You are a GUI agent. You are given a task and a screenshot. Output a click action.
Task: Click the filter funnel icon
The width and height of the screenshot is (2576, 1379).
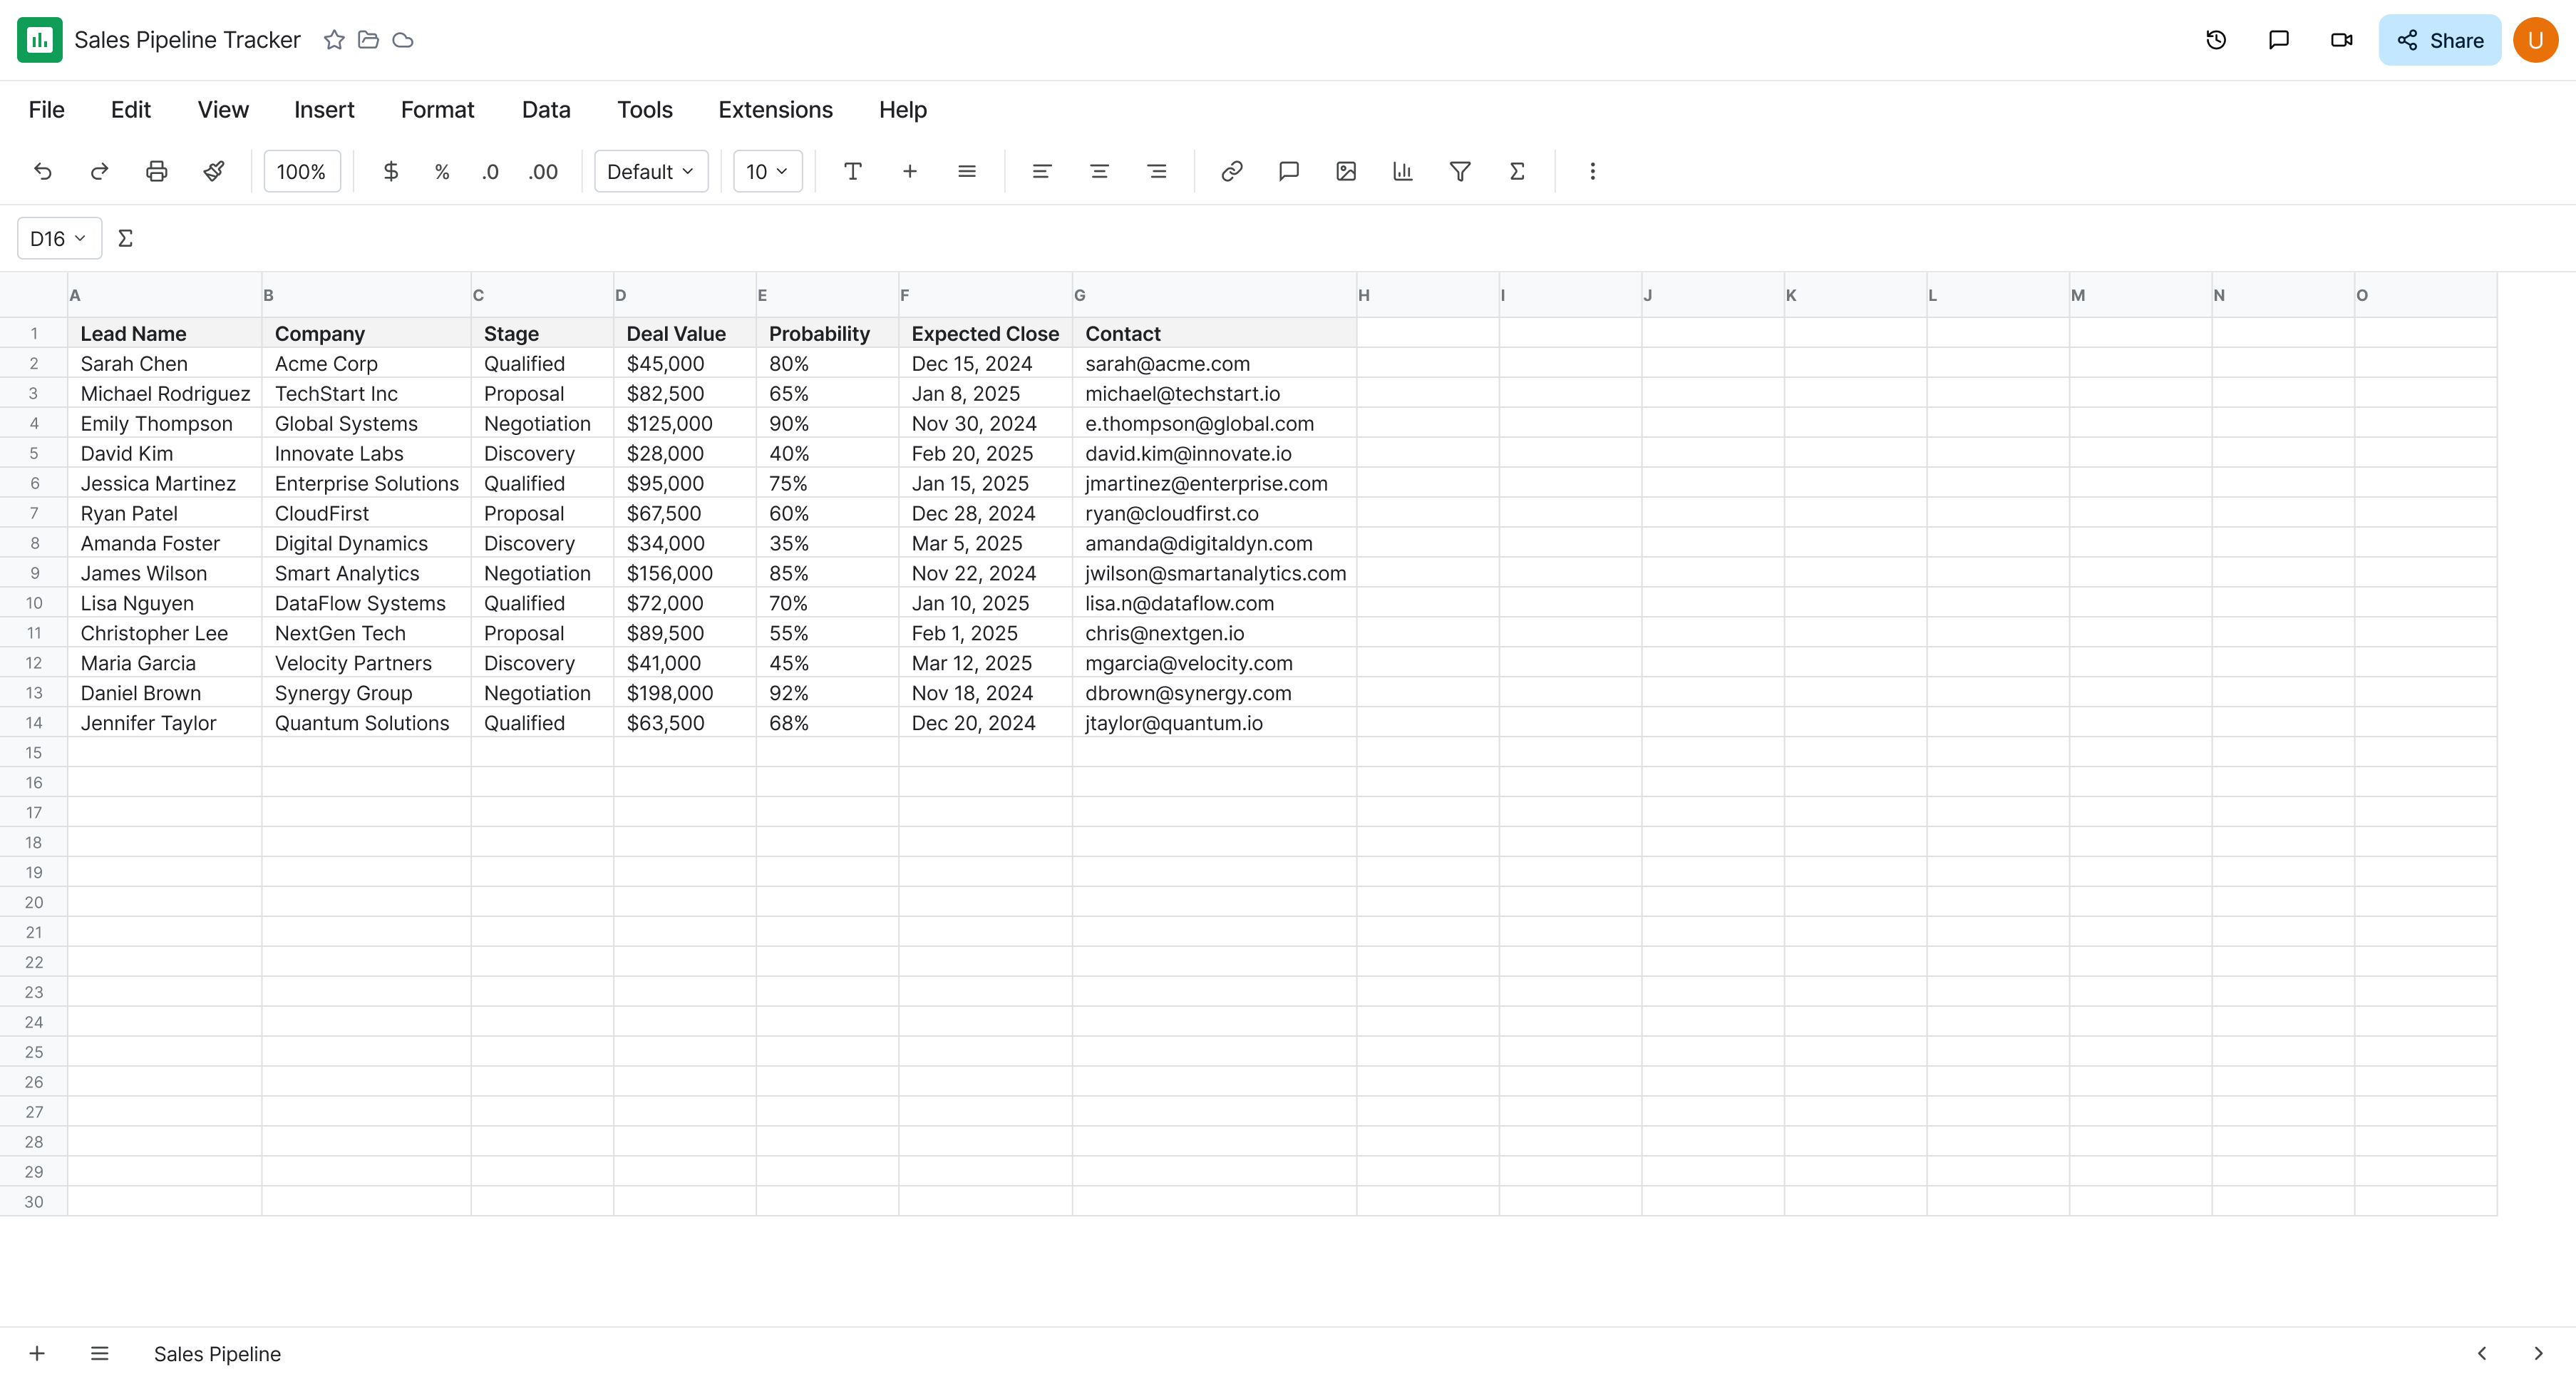(x=1459, y=171)
